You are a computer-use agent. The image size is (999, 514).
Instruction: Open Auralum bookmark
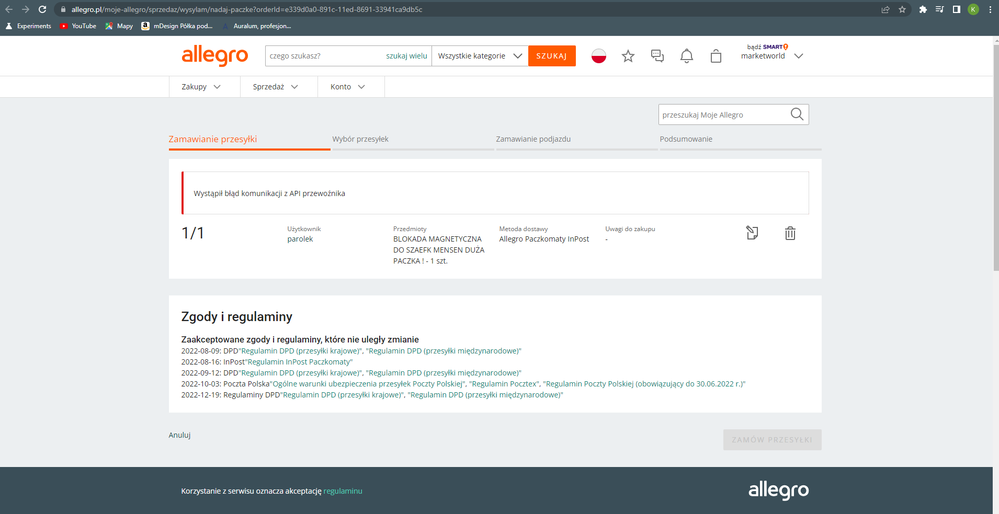(x=257, y=26)
